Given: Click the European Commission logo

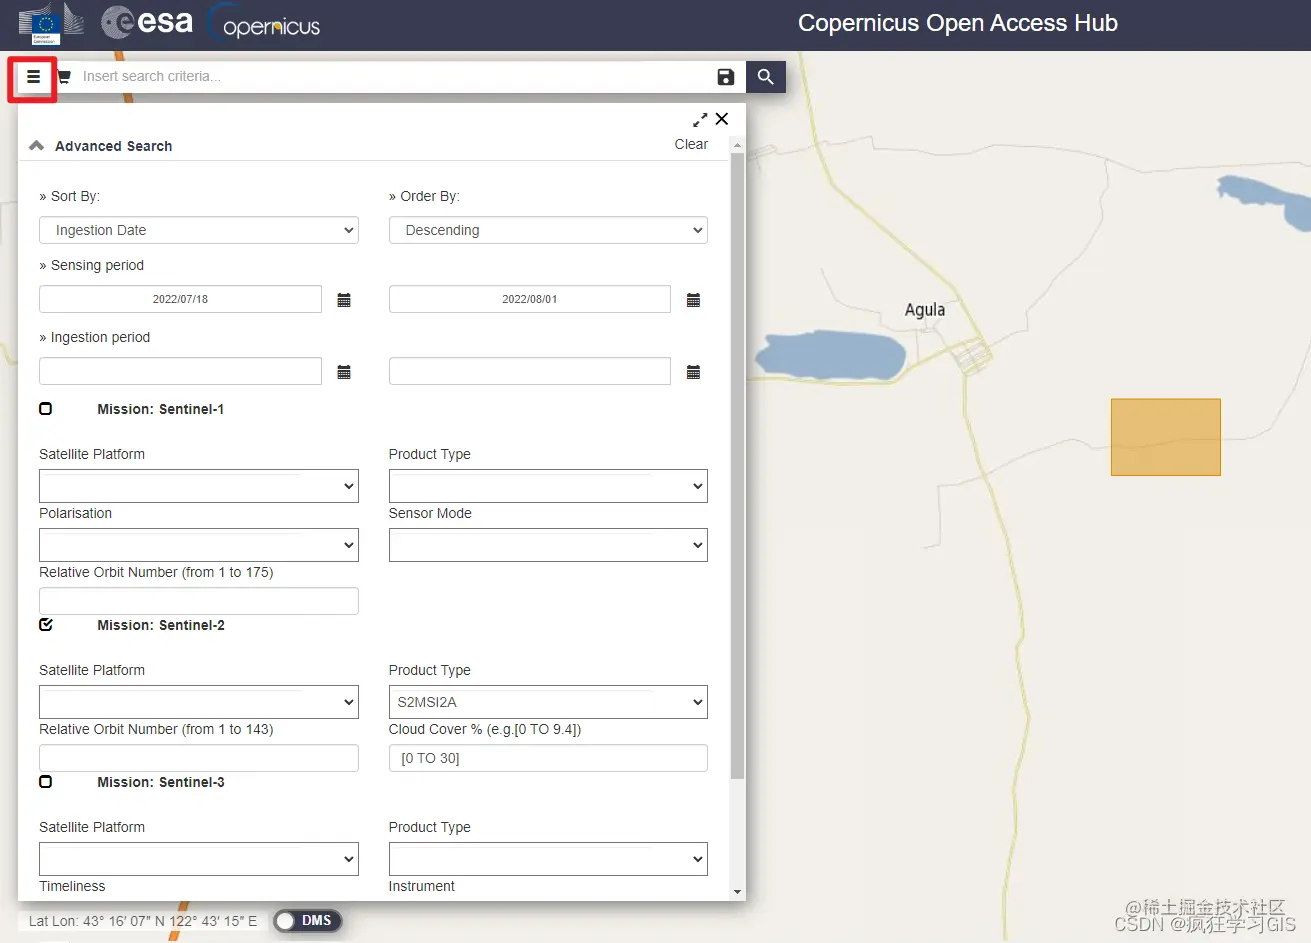Looking at the screenshot, I should pyautogui.click(x=51, y=23).
